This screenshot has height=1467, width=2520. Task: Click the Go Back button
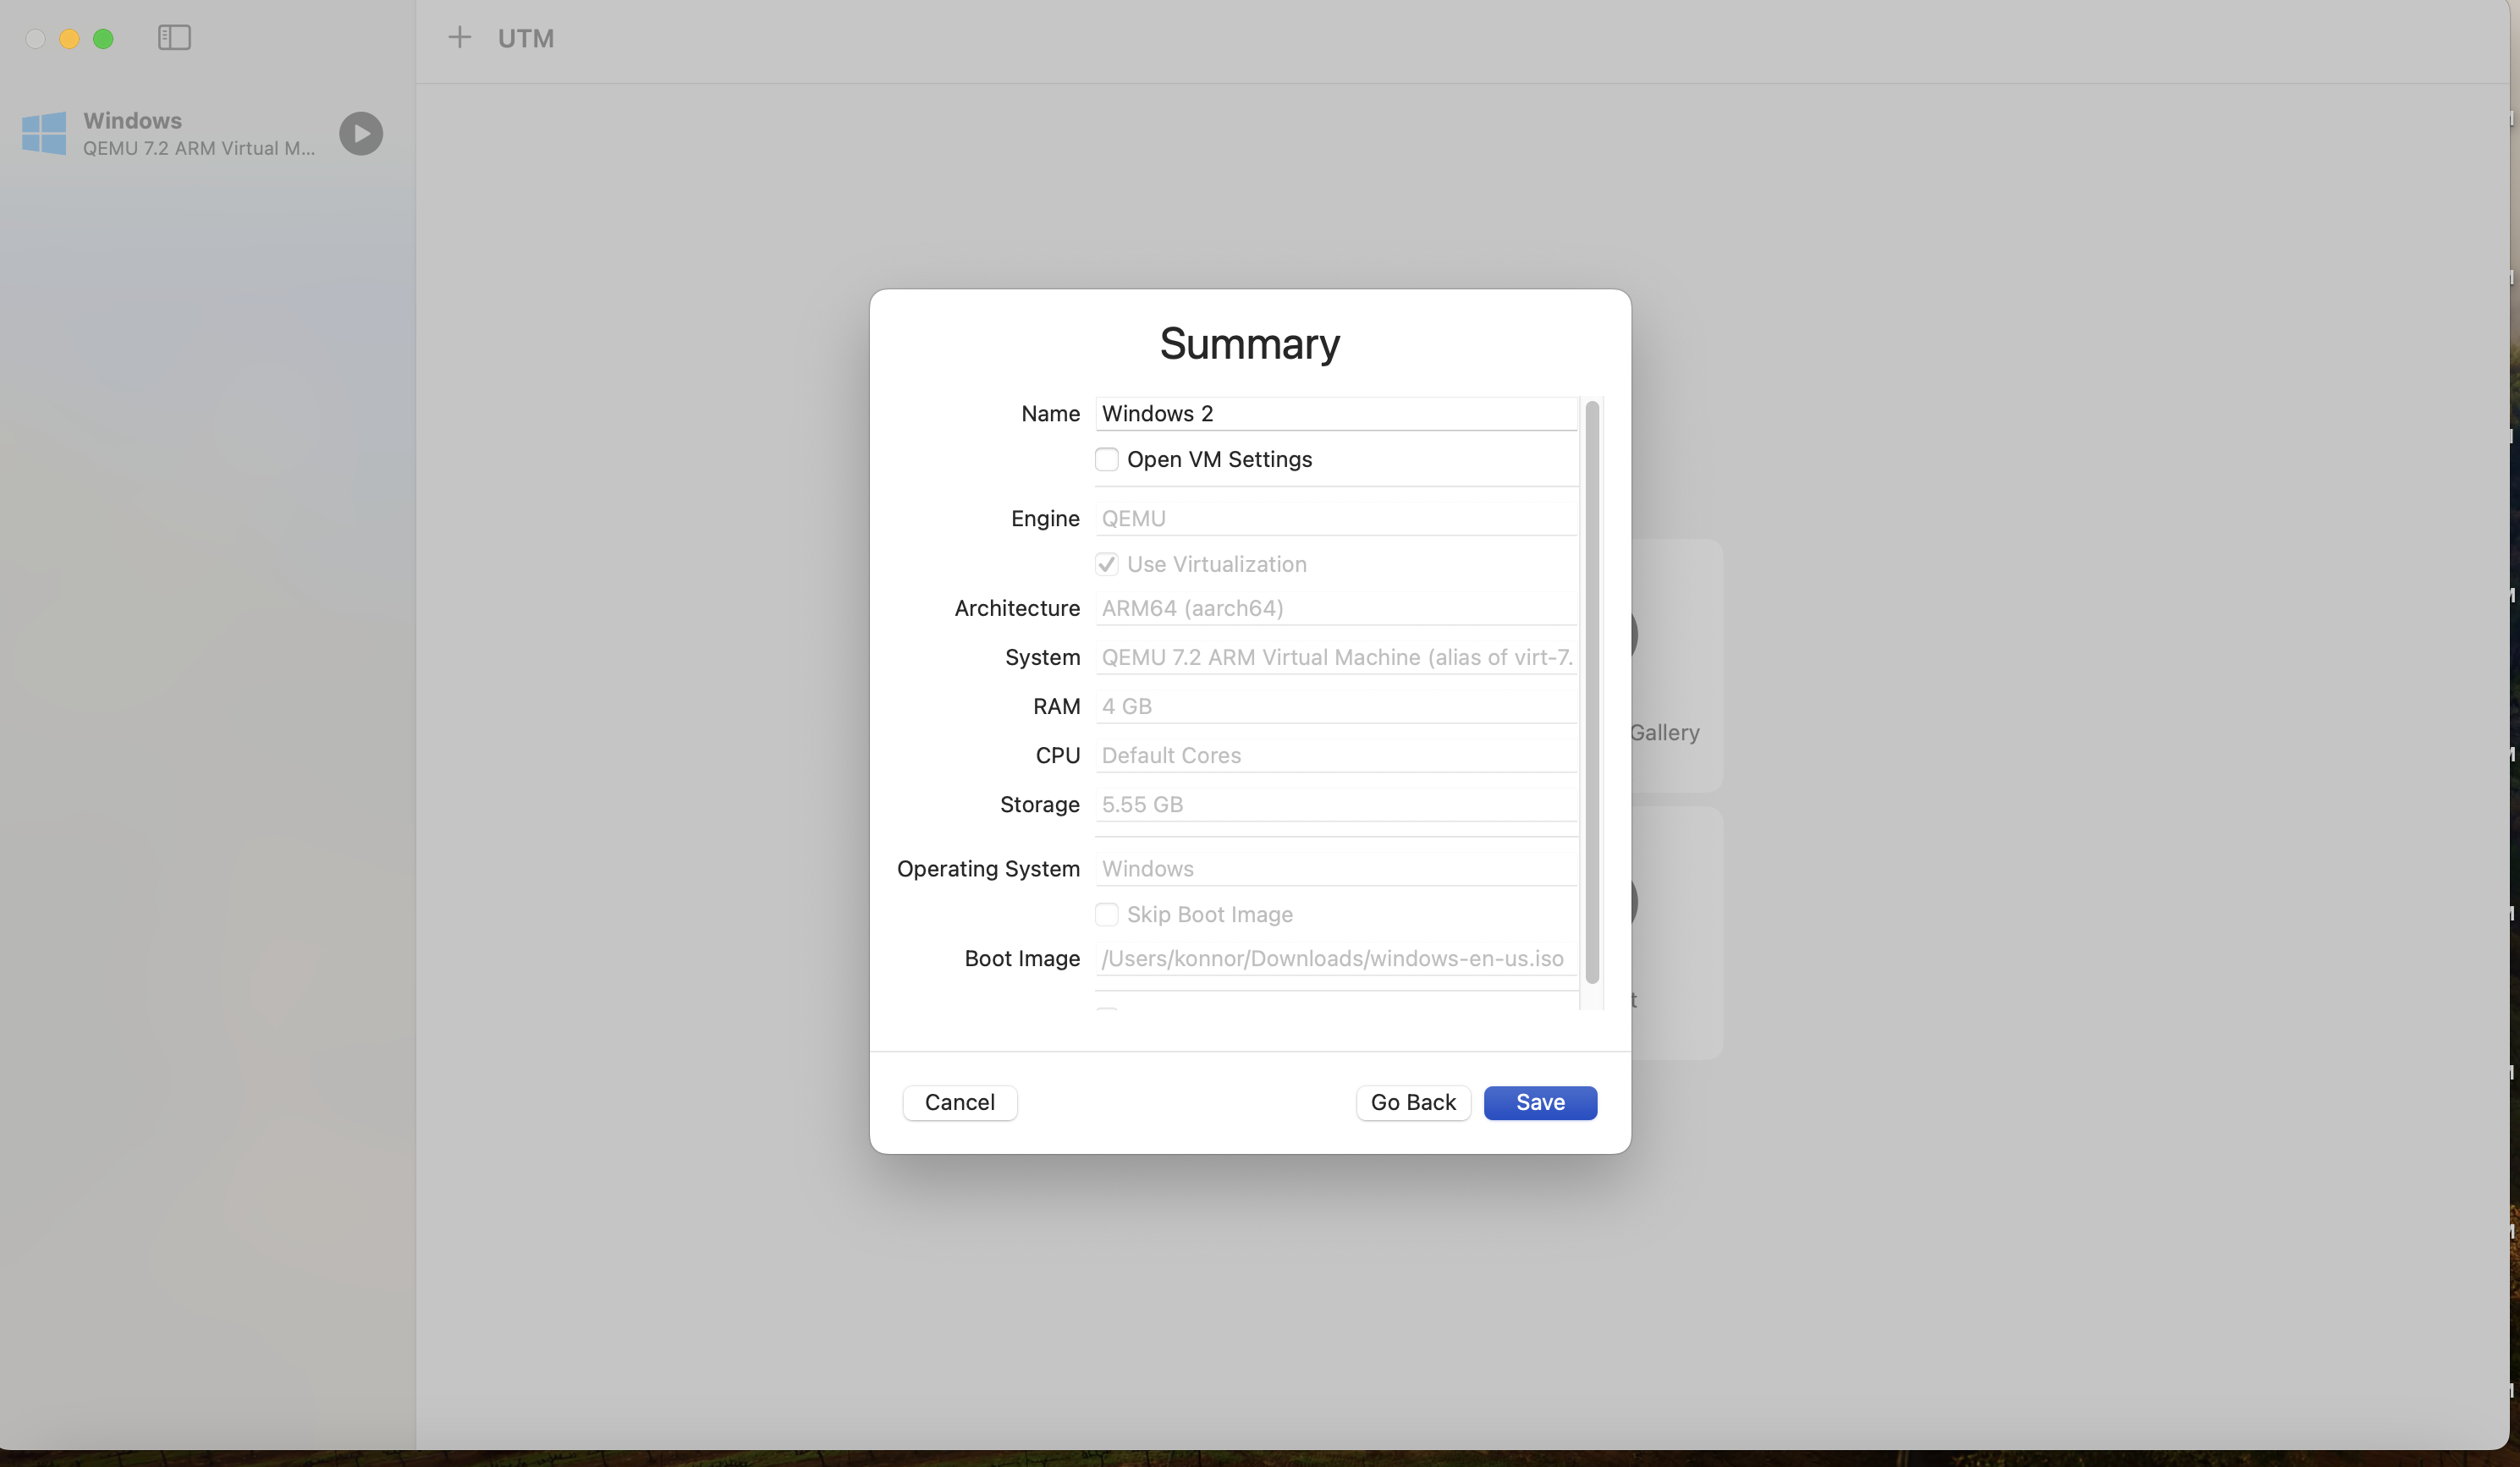[x=1413, y=1102]
